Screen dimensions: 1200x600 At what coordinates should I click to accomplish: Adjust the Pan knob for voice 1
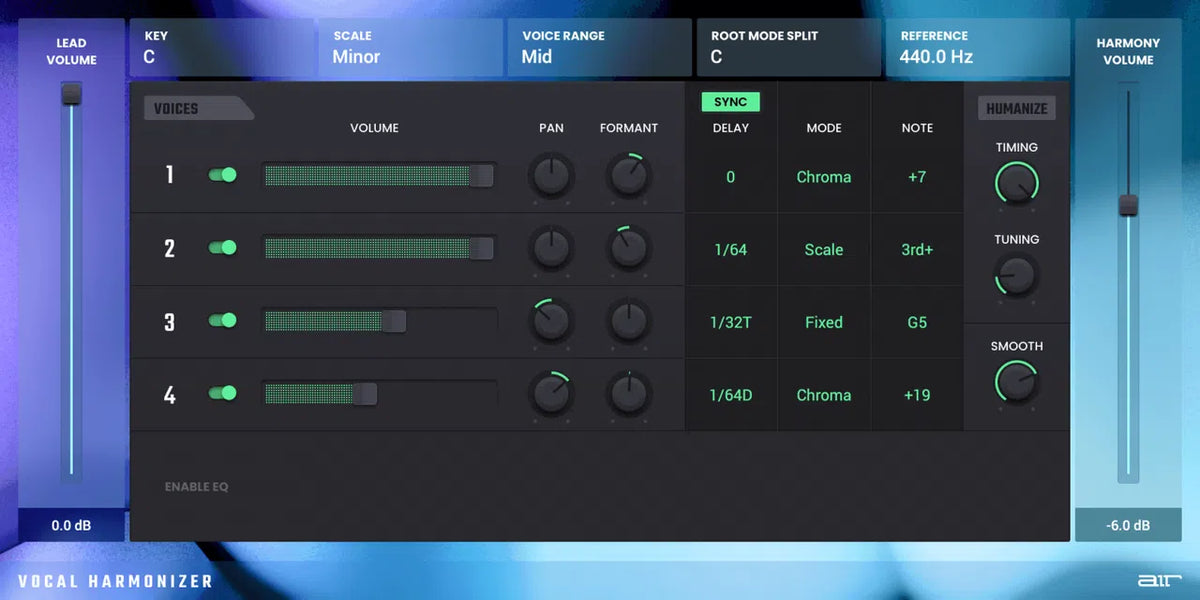click(551, 176)
